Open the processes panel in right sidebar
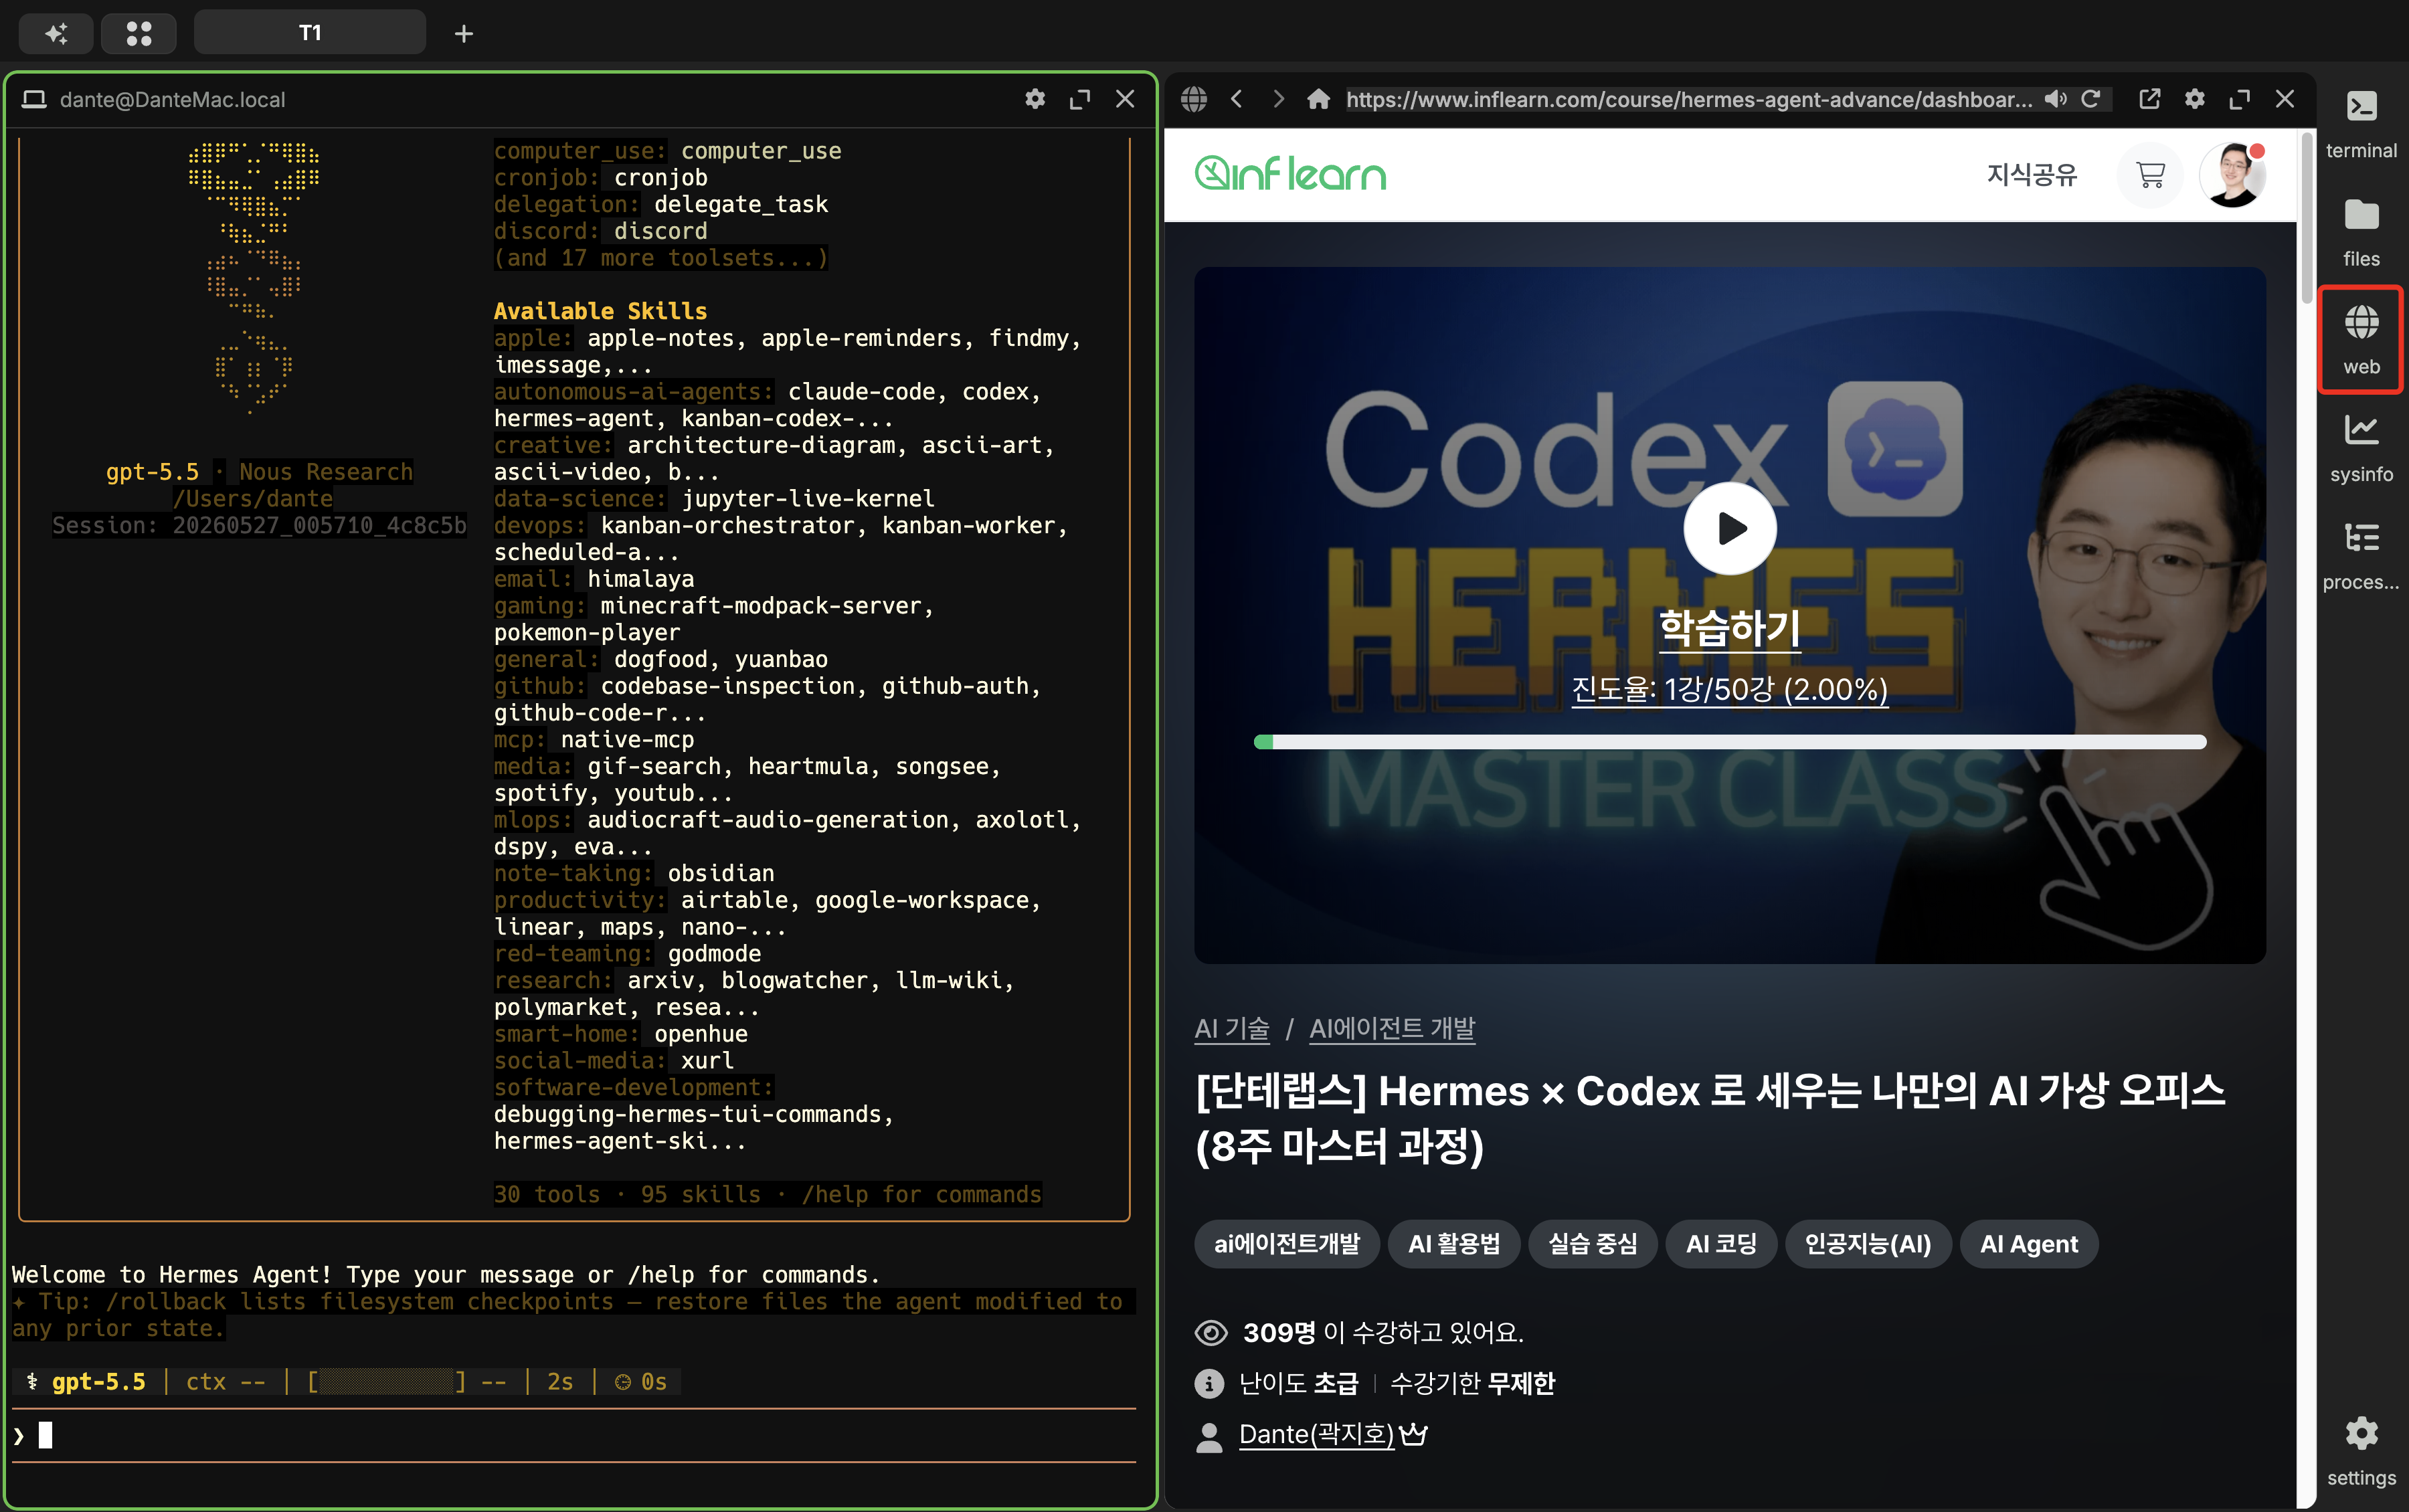Viewport: 2409px width, 1512px height. (2362, 556)
